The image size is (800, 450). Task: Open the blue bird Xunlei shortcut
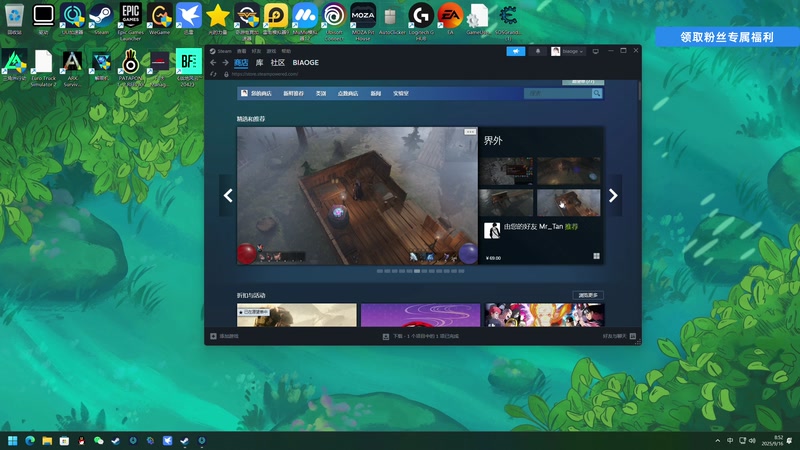pos(189,18)
